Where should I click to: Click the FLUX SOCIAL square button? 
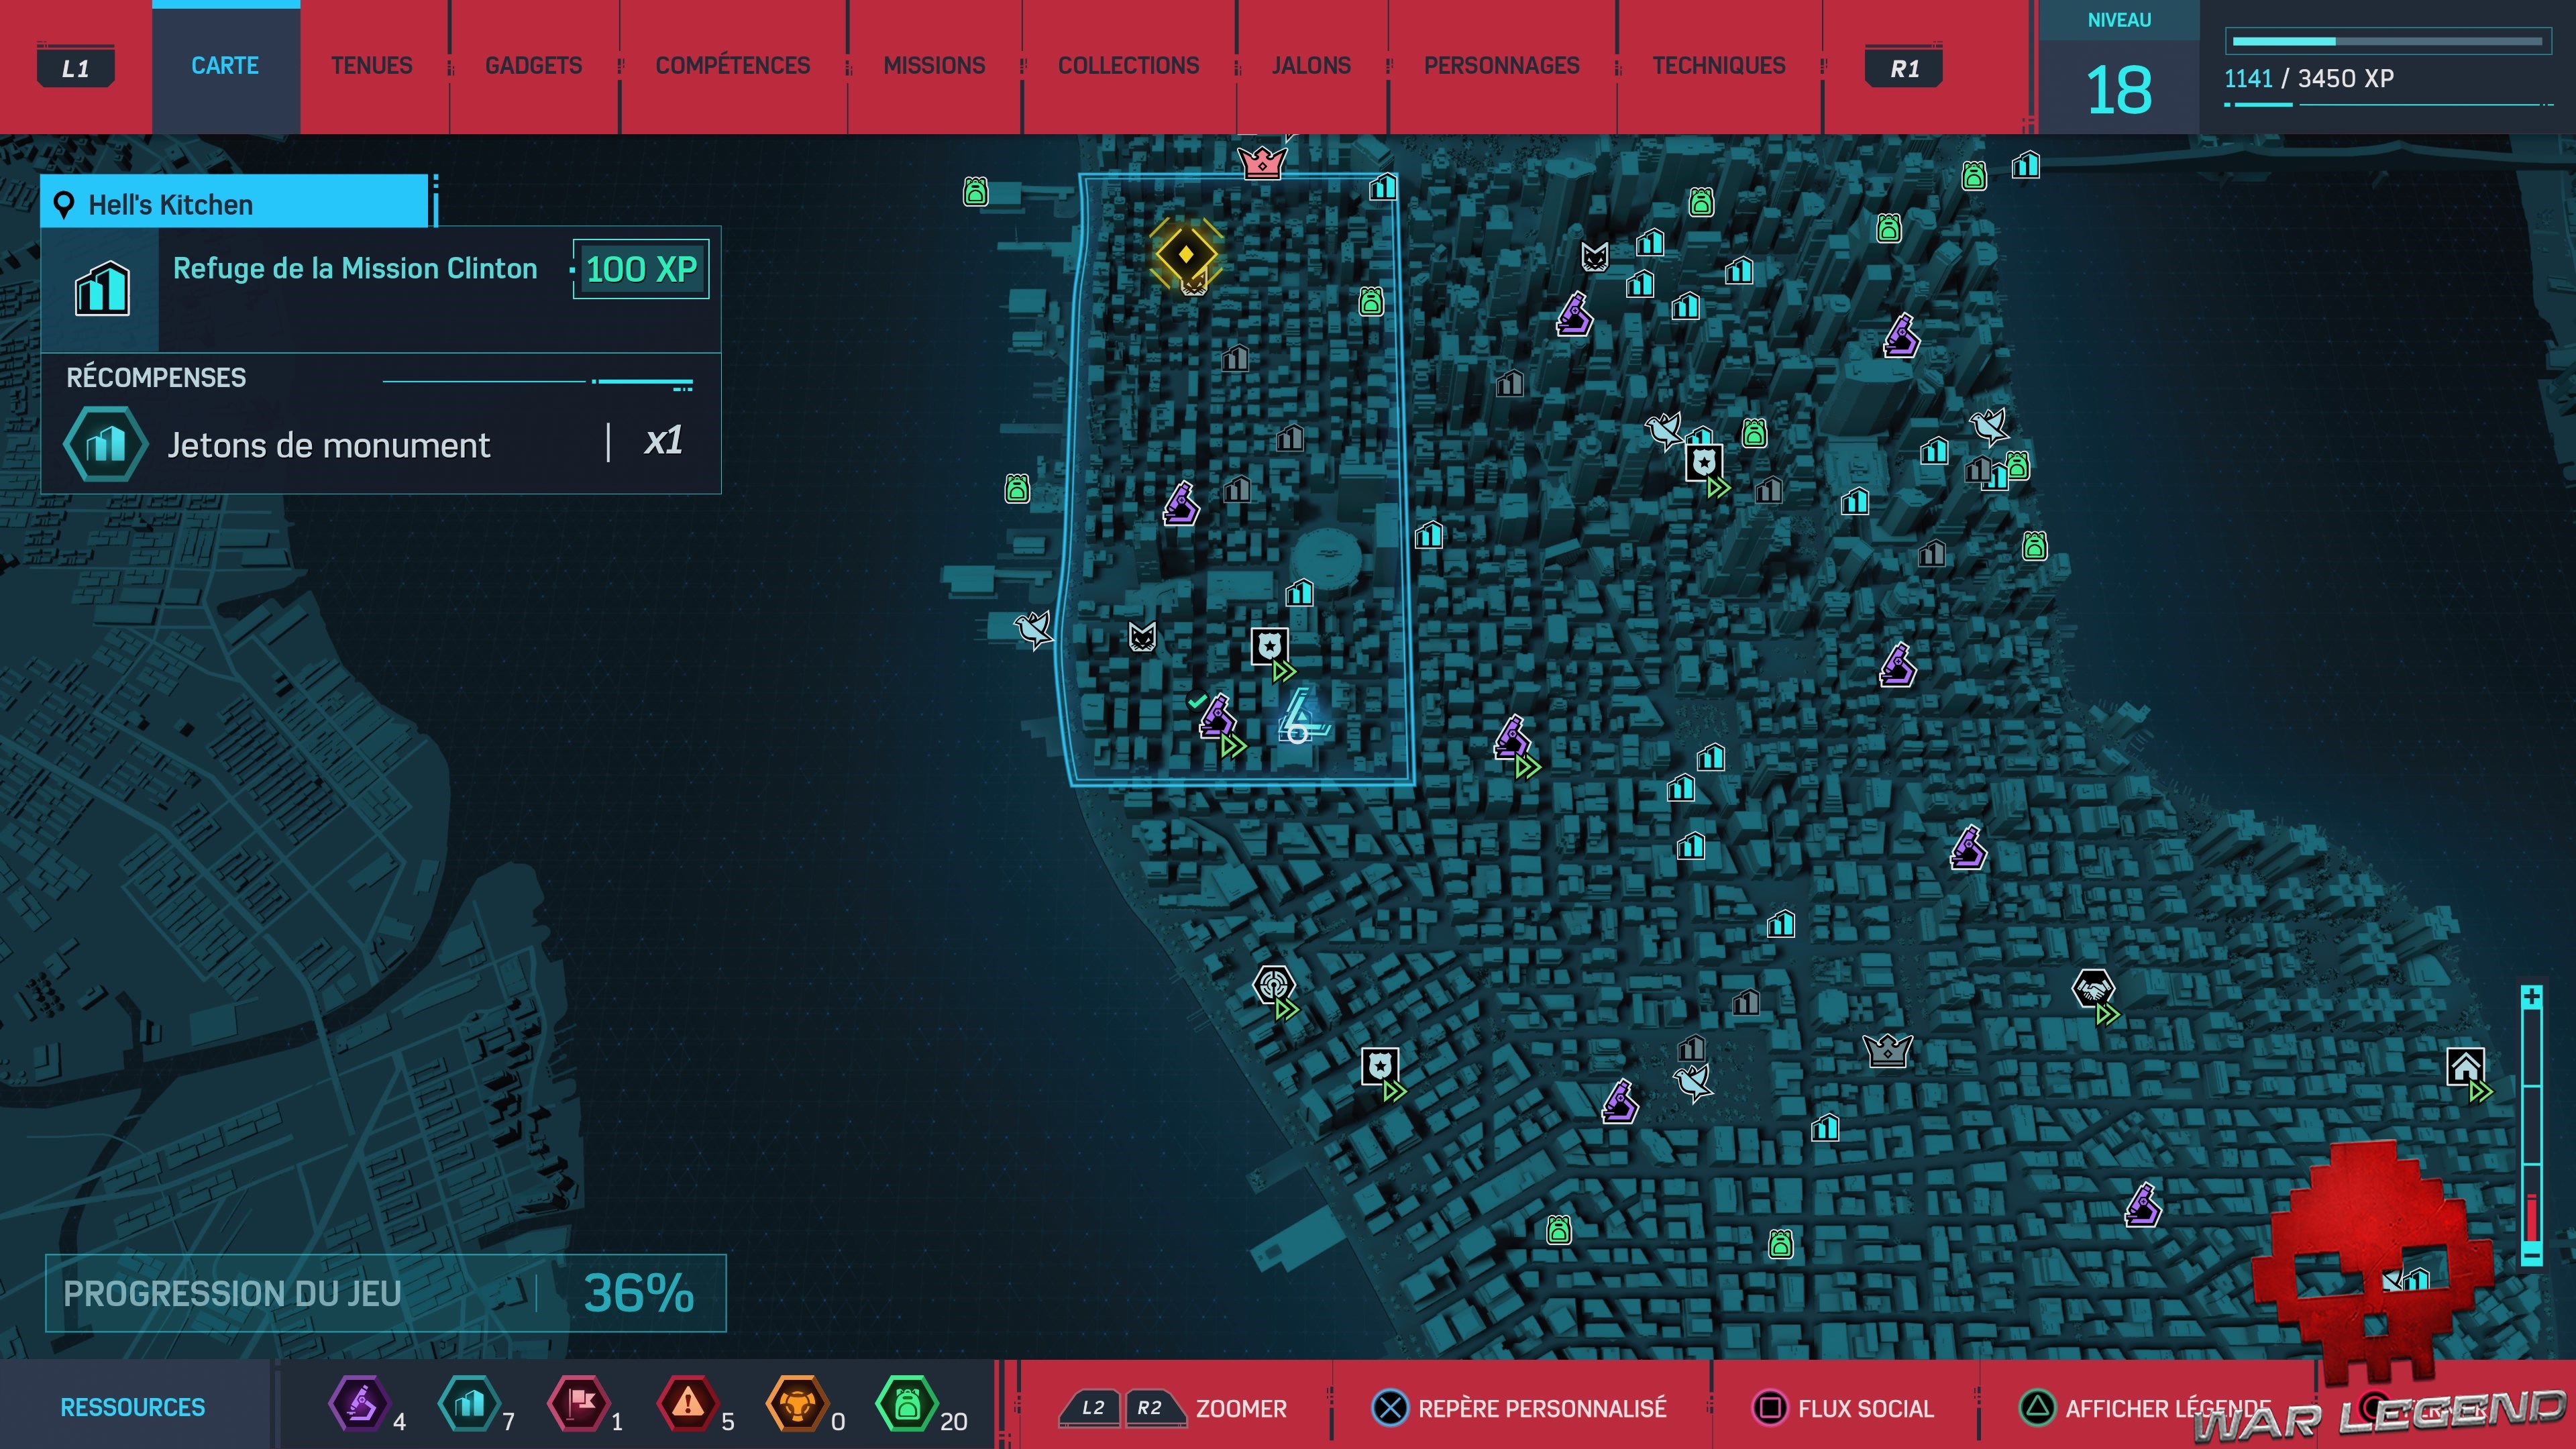tap(1770, 1408)
